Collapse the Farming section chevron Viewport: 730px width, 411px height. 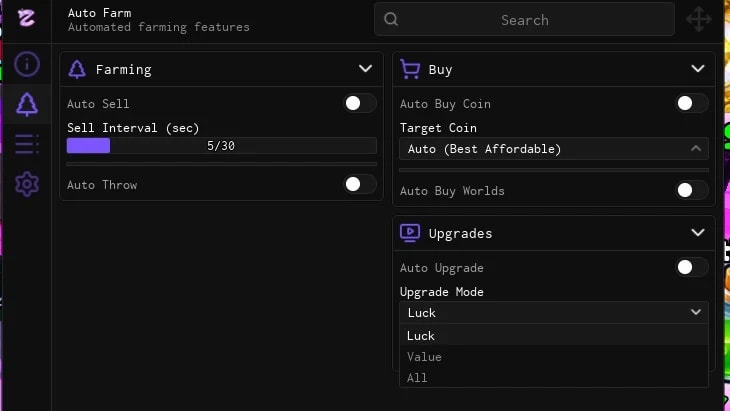(365, 69)
